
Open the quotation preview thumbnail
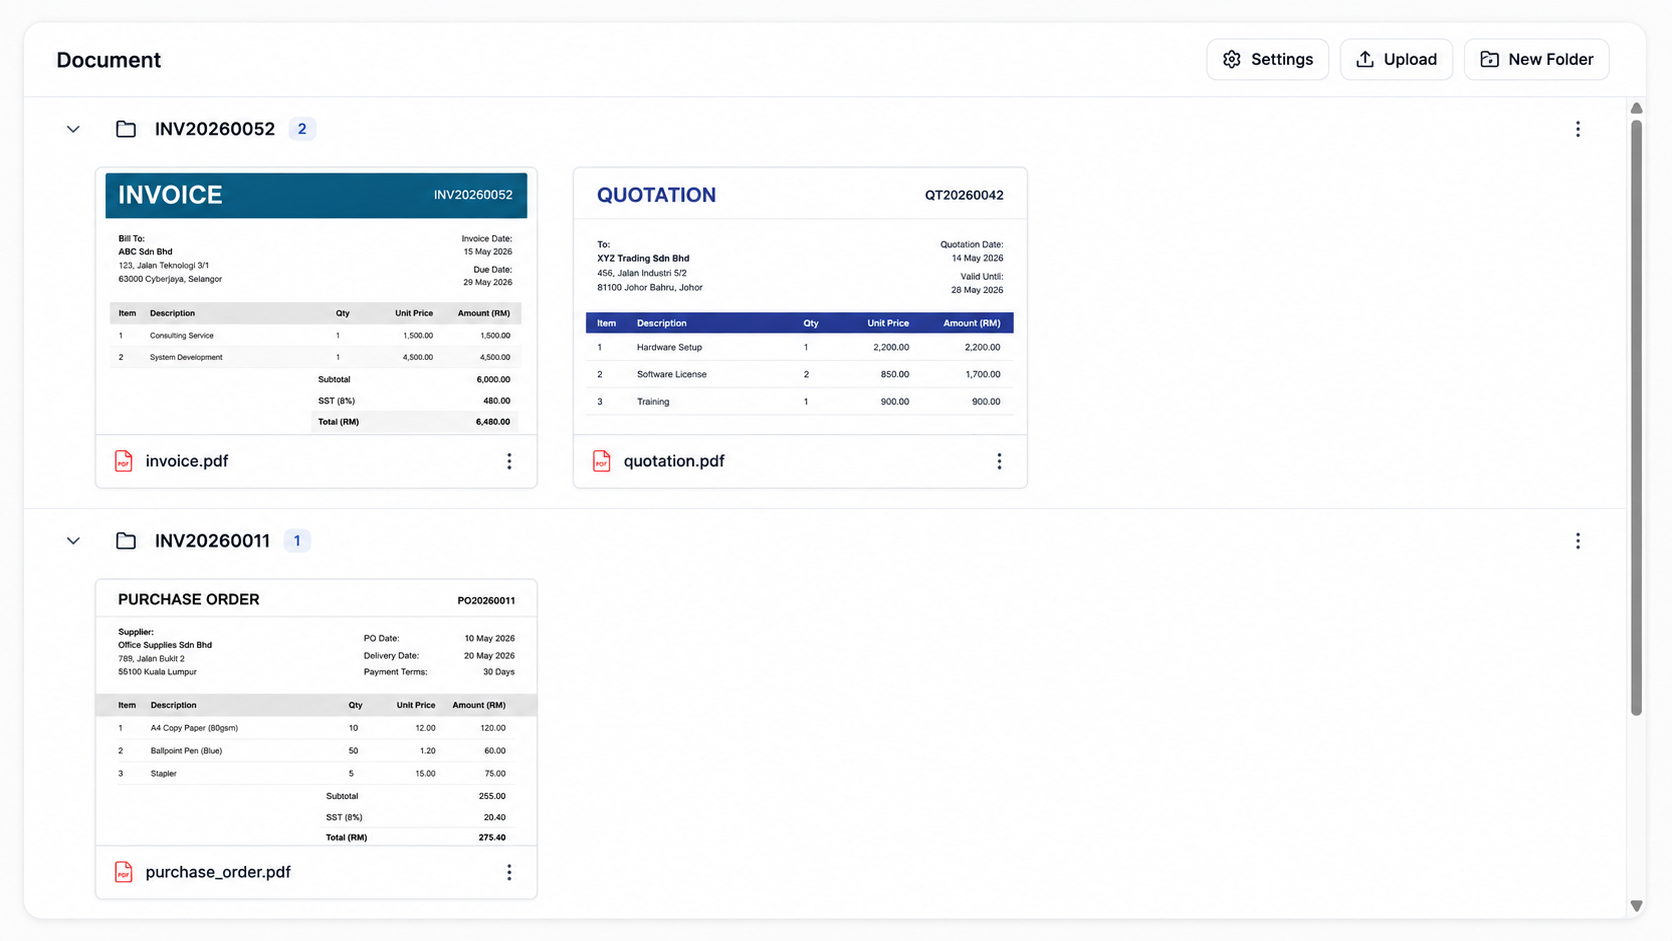coord(800,301)
